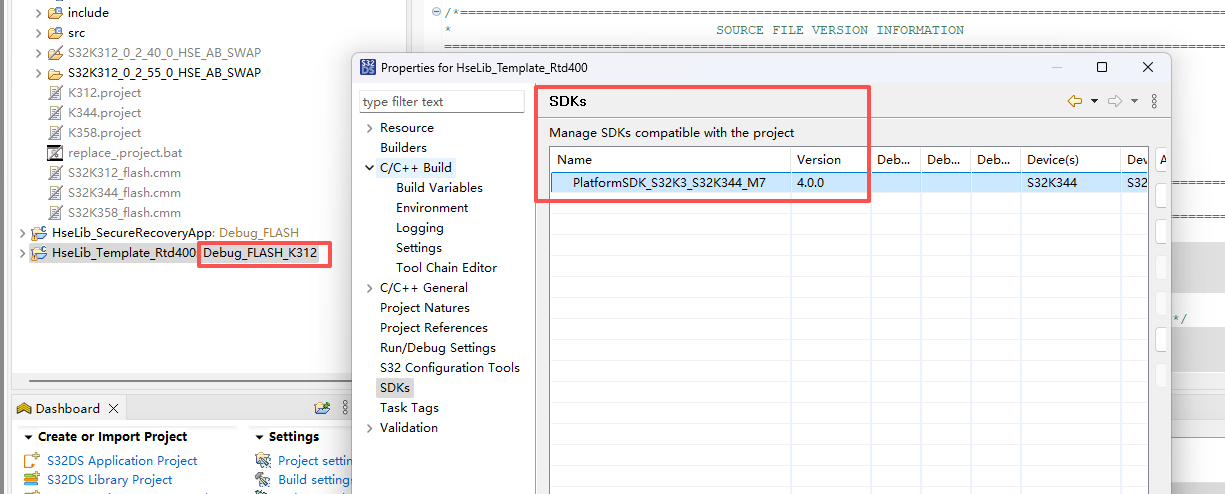Click the 'type filter text' search field

[x=442, y=102]
